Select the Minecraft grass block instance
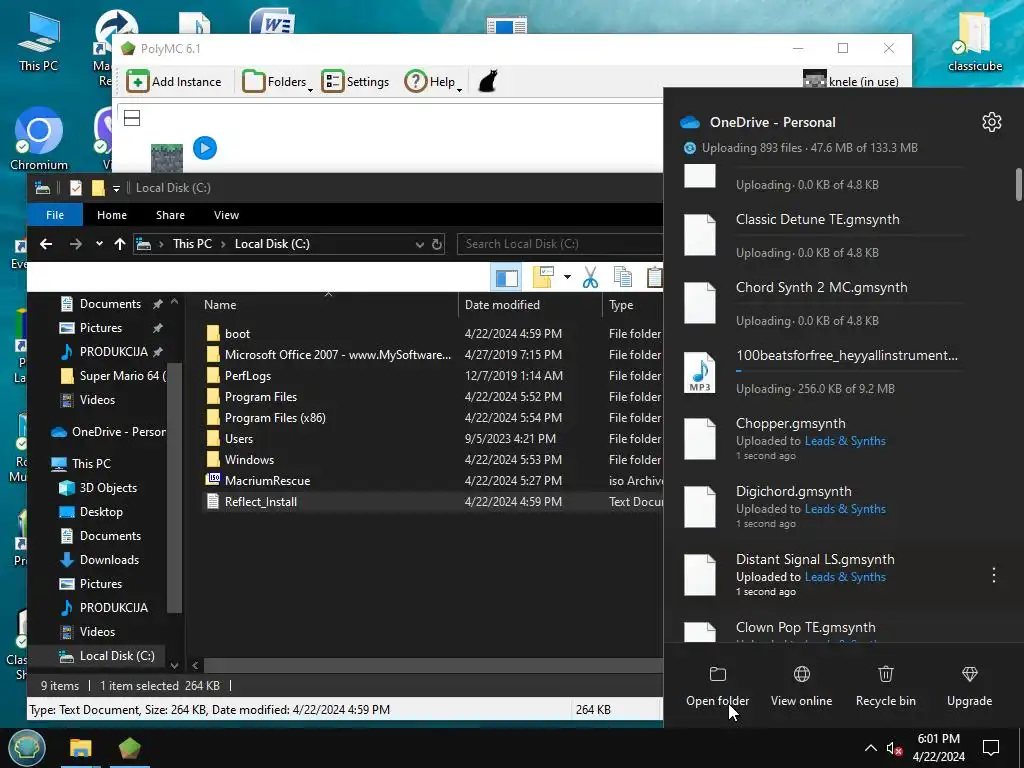 (x=167, y=158)
